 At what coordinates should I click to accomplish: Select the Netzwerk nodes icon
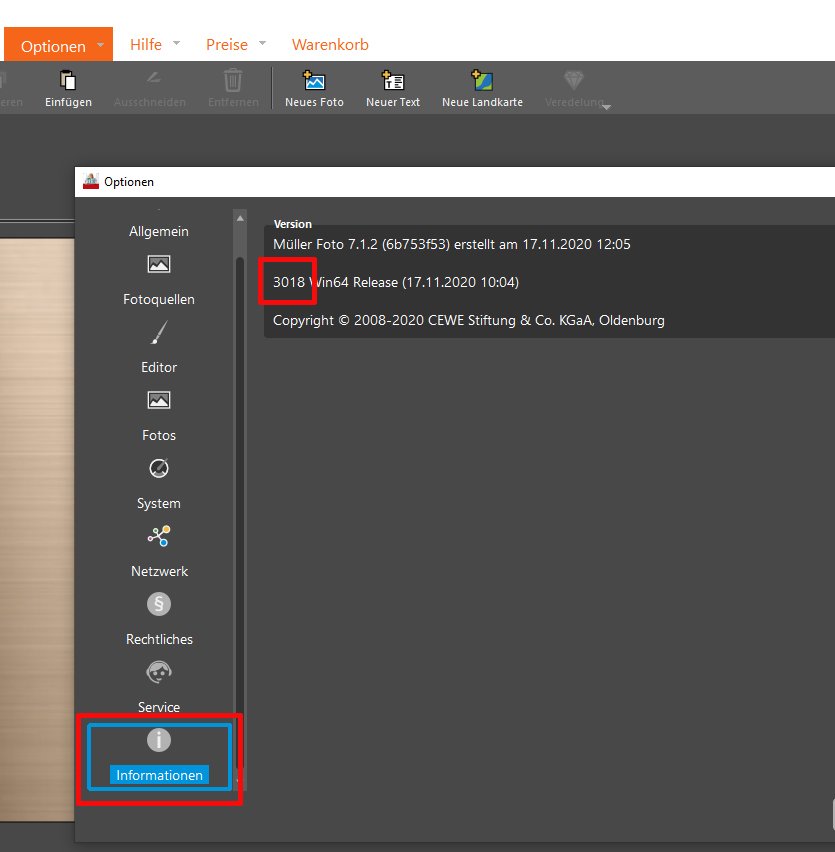click(x=159, y=536)
